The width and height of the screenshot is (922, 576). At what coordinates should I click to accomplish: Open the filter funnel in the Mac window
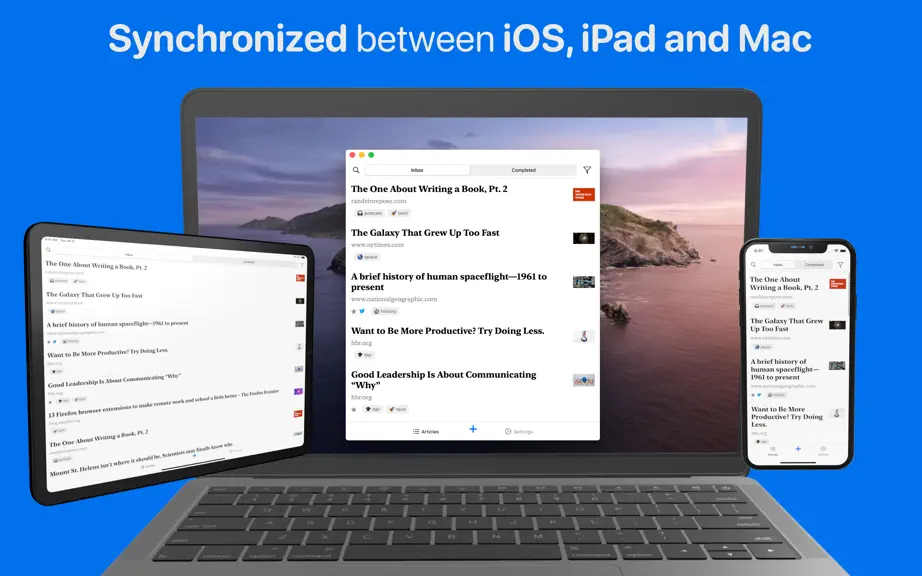(x=587, y=170)
